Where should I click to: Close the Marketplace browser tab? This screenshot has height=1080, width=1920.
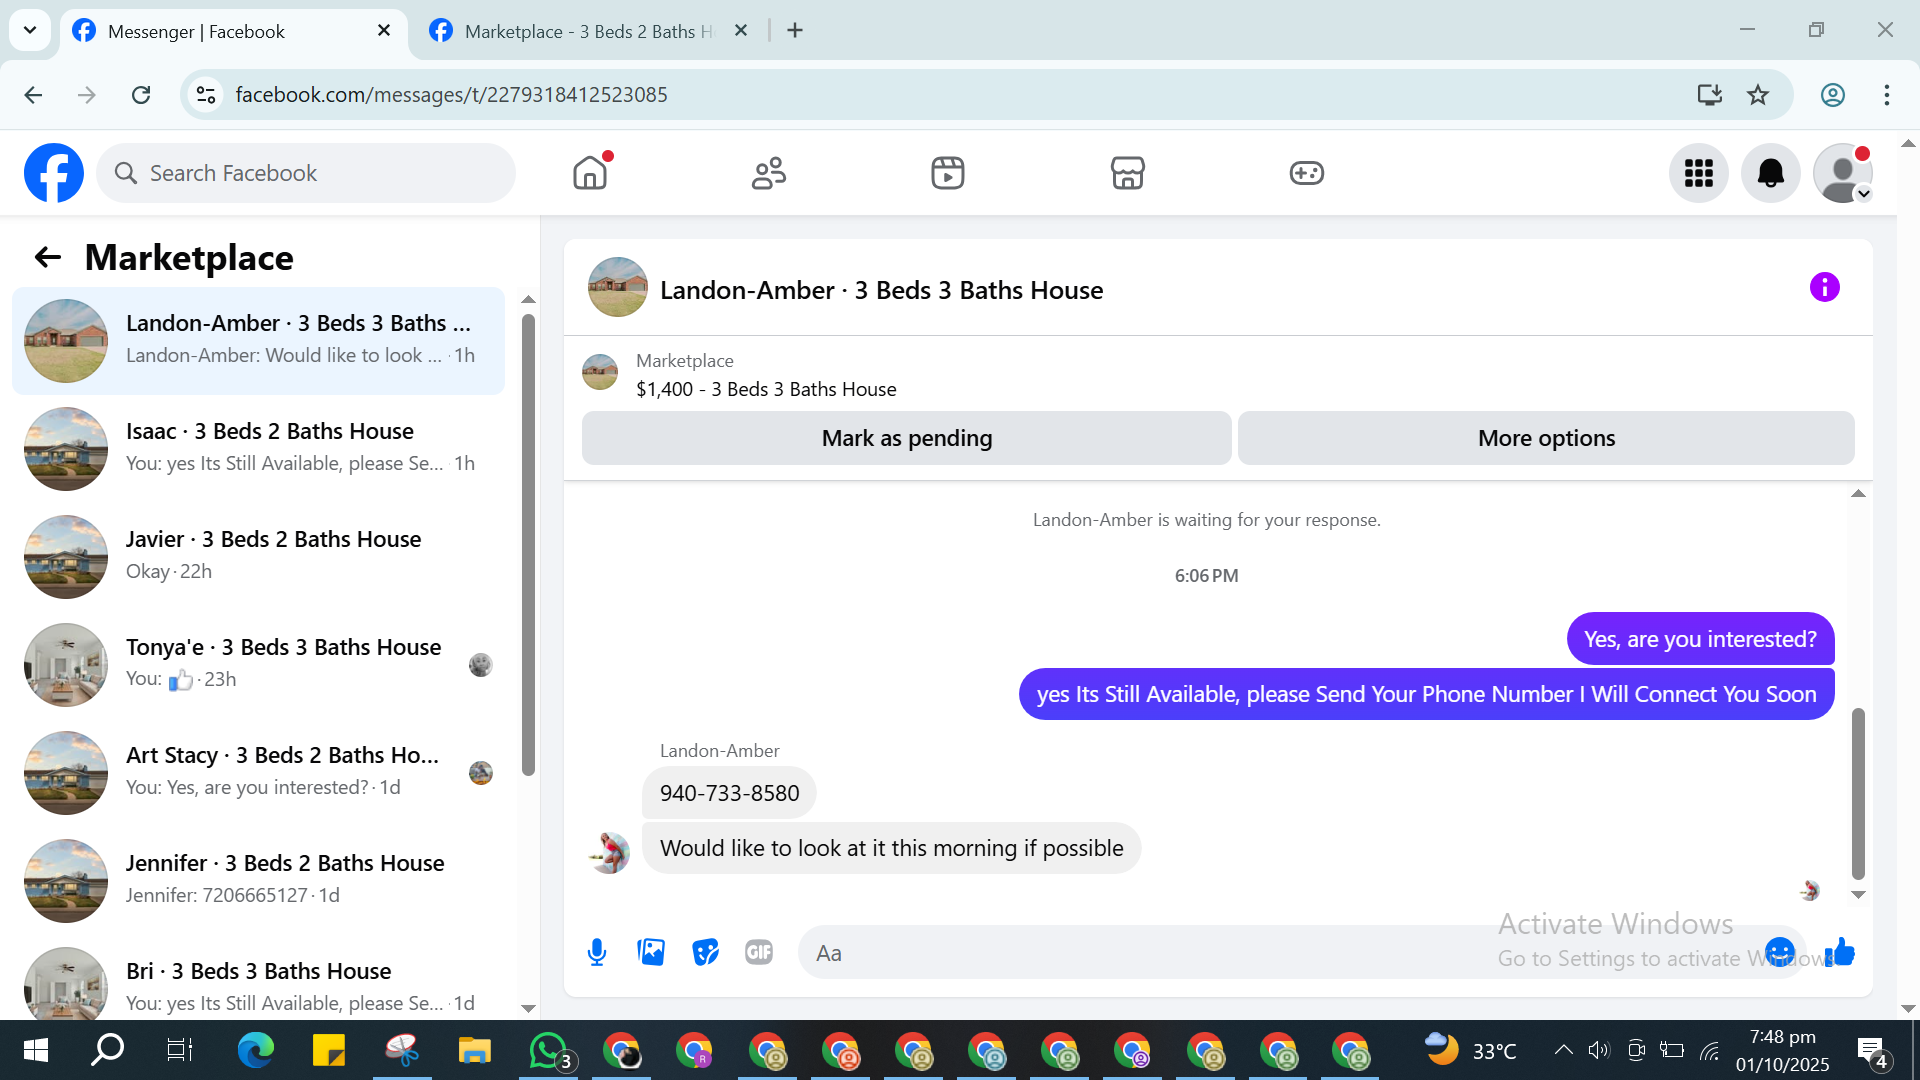coord(741,31)
